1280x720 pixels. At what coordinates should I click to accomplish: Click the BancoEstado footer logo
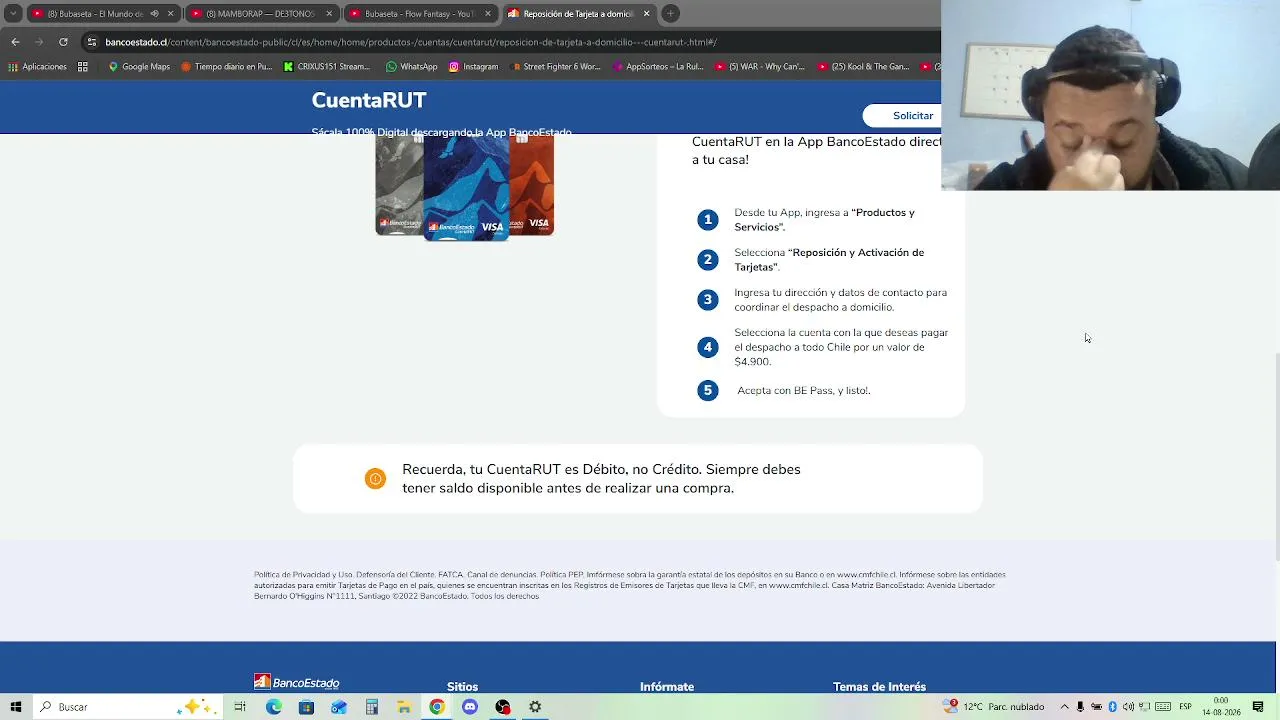tap(297, 682)
